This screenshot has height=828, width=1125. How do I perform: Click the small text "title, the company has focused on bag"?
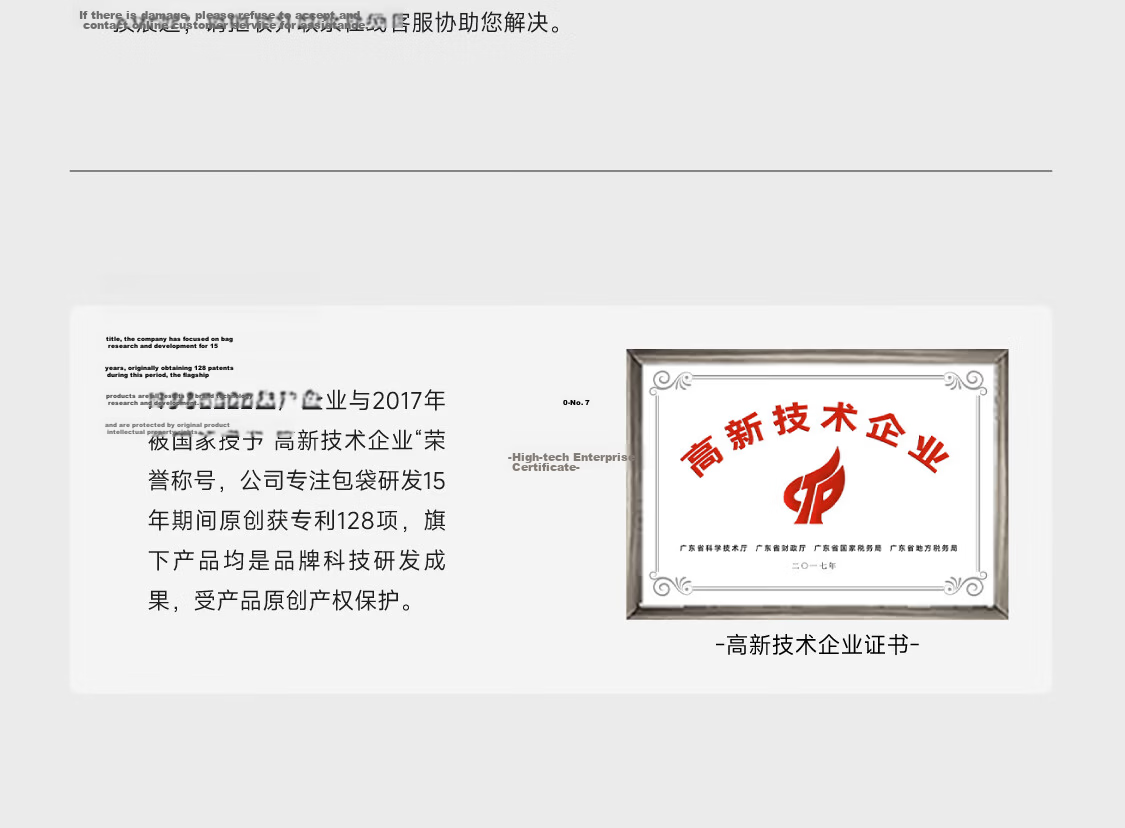[169, 339]
